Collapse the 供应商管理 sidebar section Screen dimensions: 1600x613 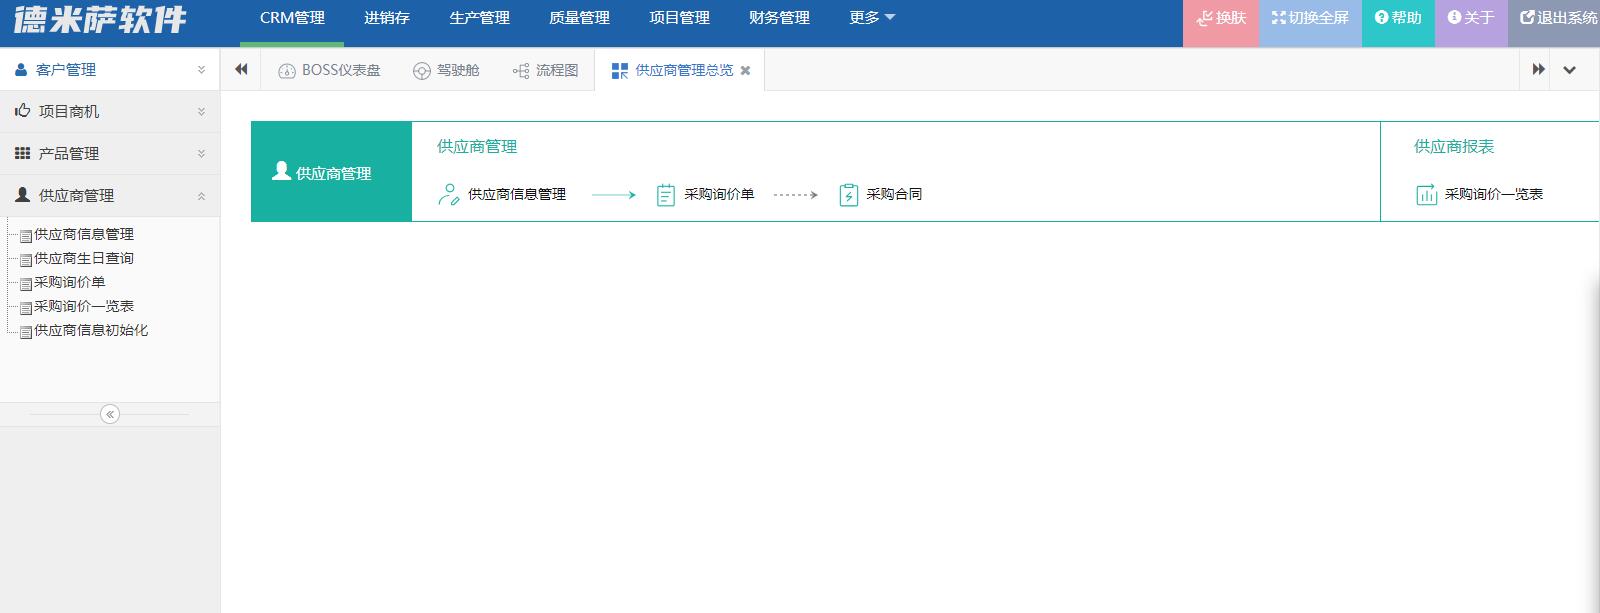pyautogui.click(x=110, y=196)
